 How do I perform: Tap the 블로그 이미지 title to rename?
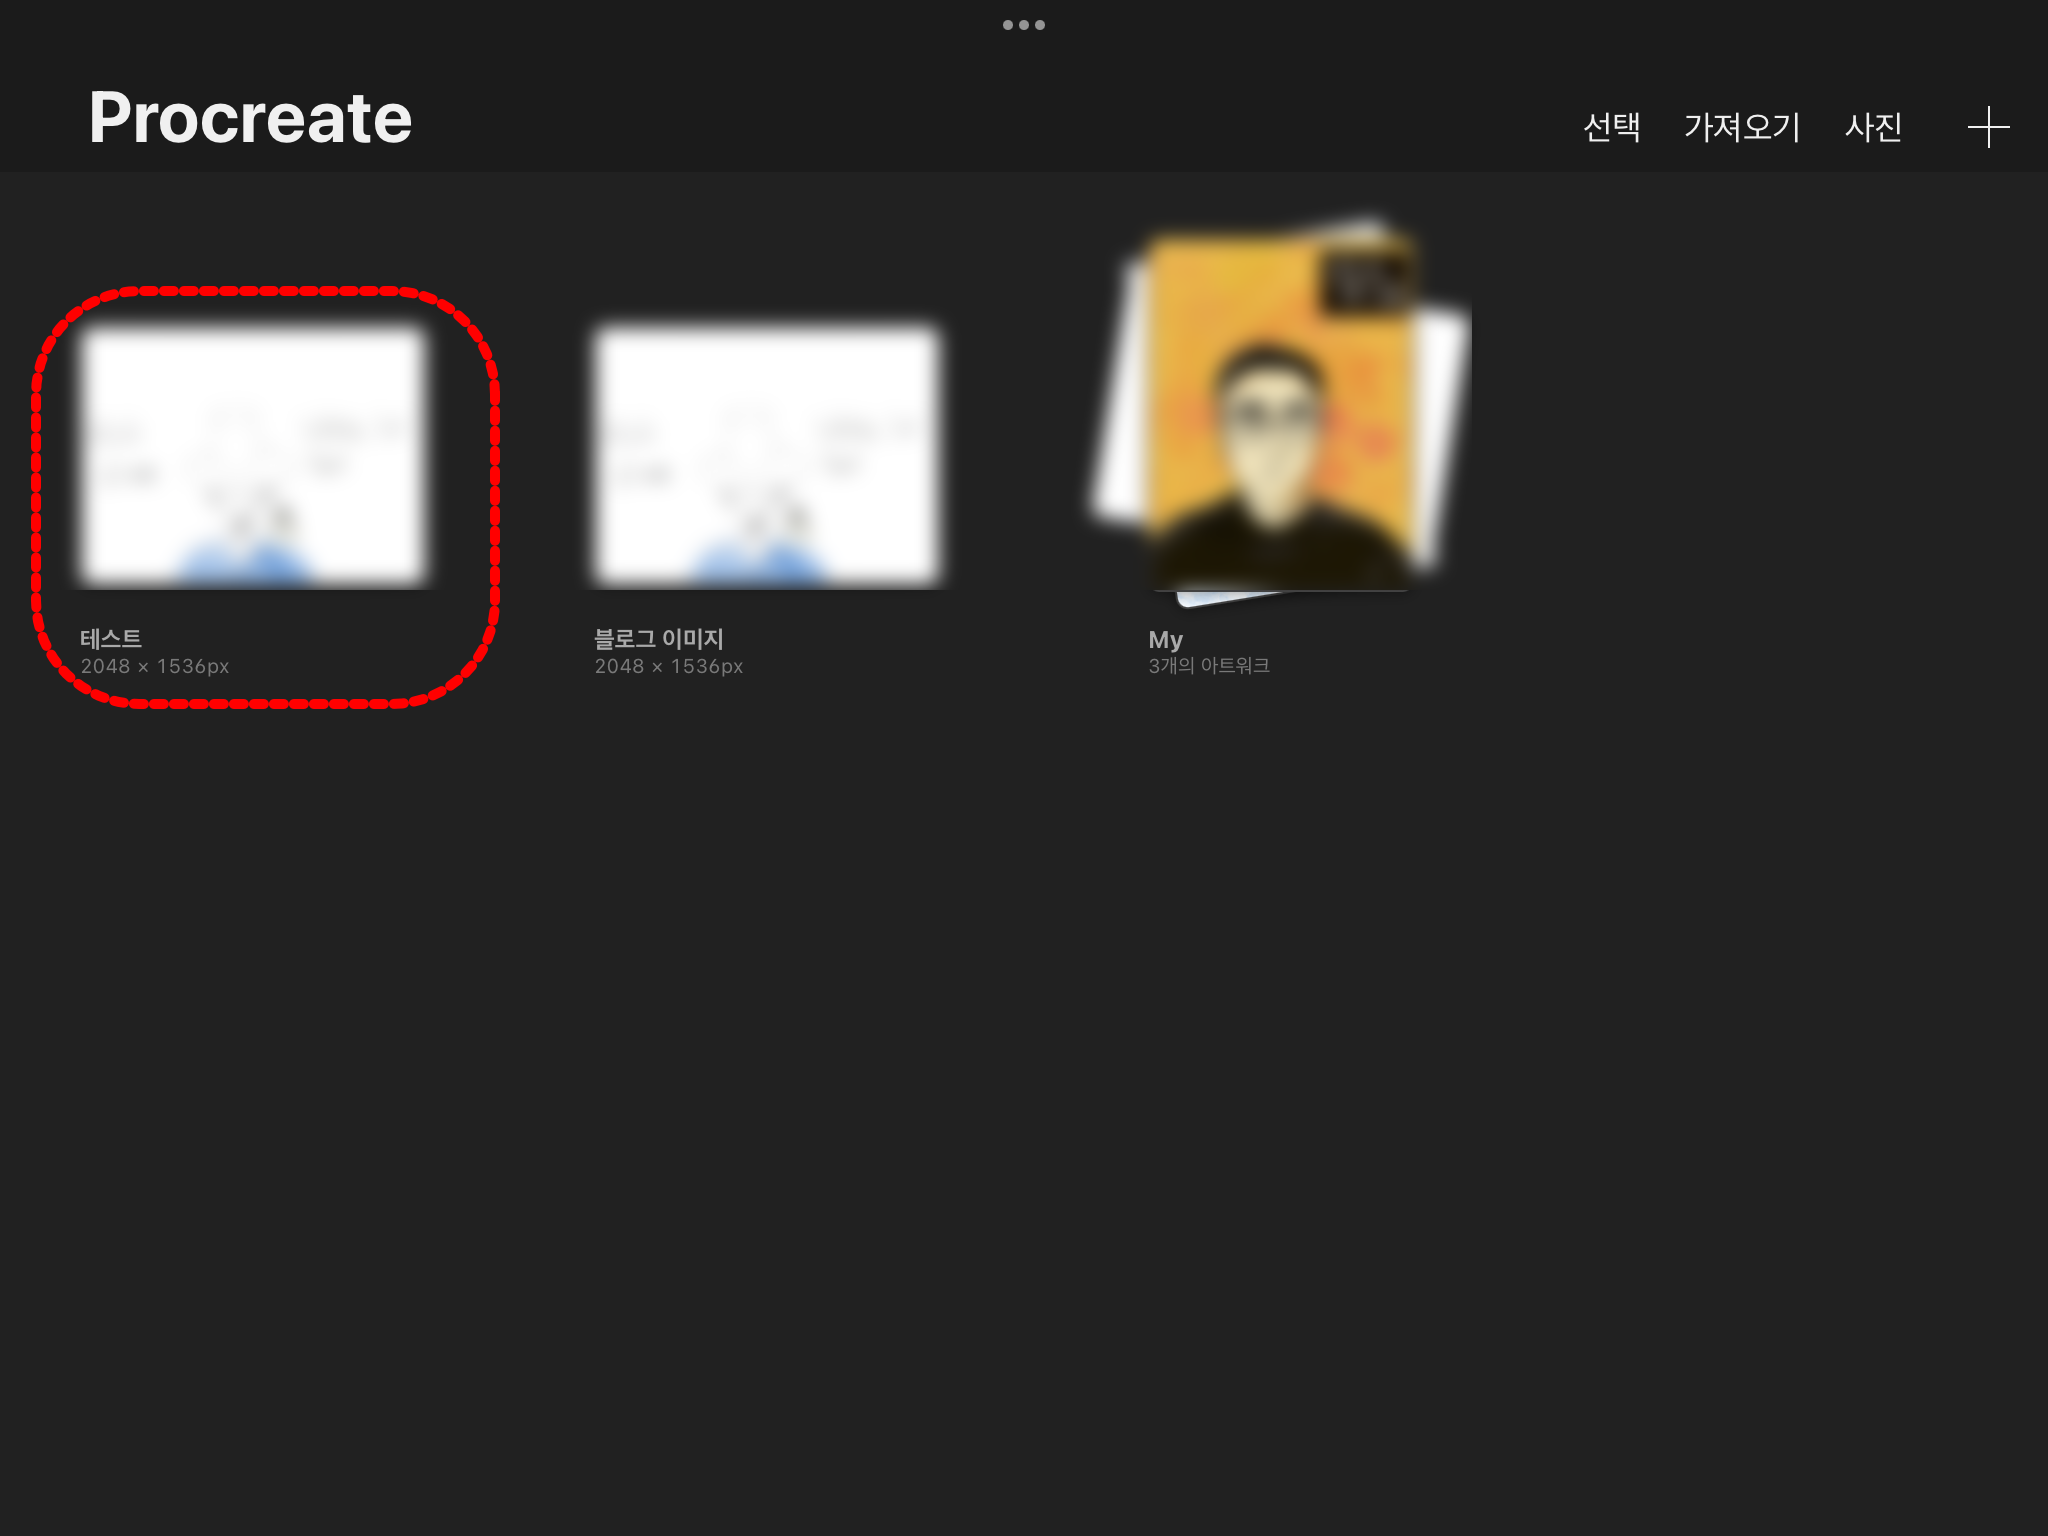[658, 638]
